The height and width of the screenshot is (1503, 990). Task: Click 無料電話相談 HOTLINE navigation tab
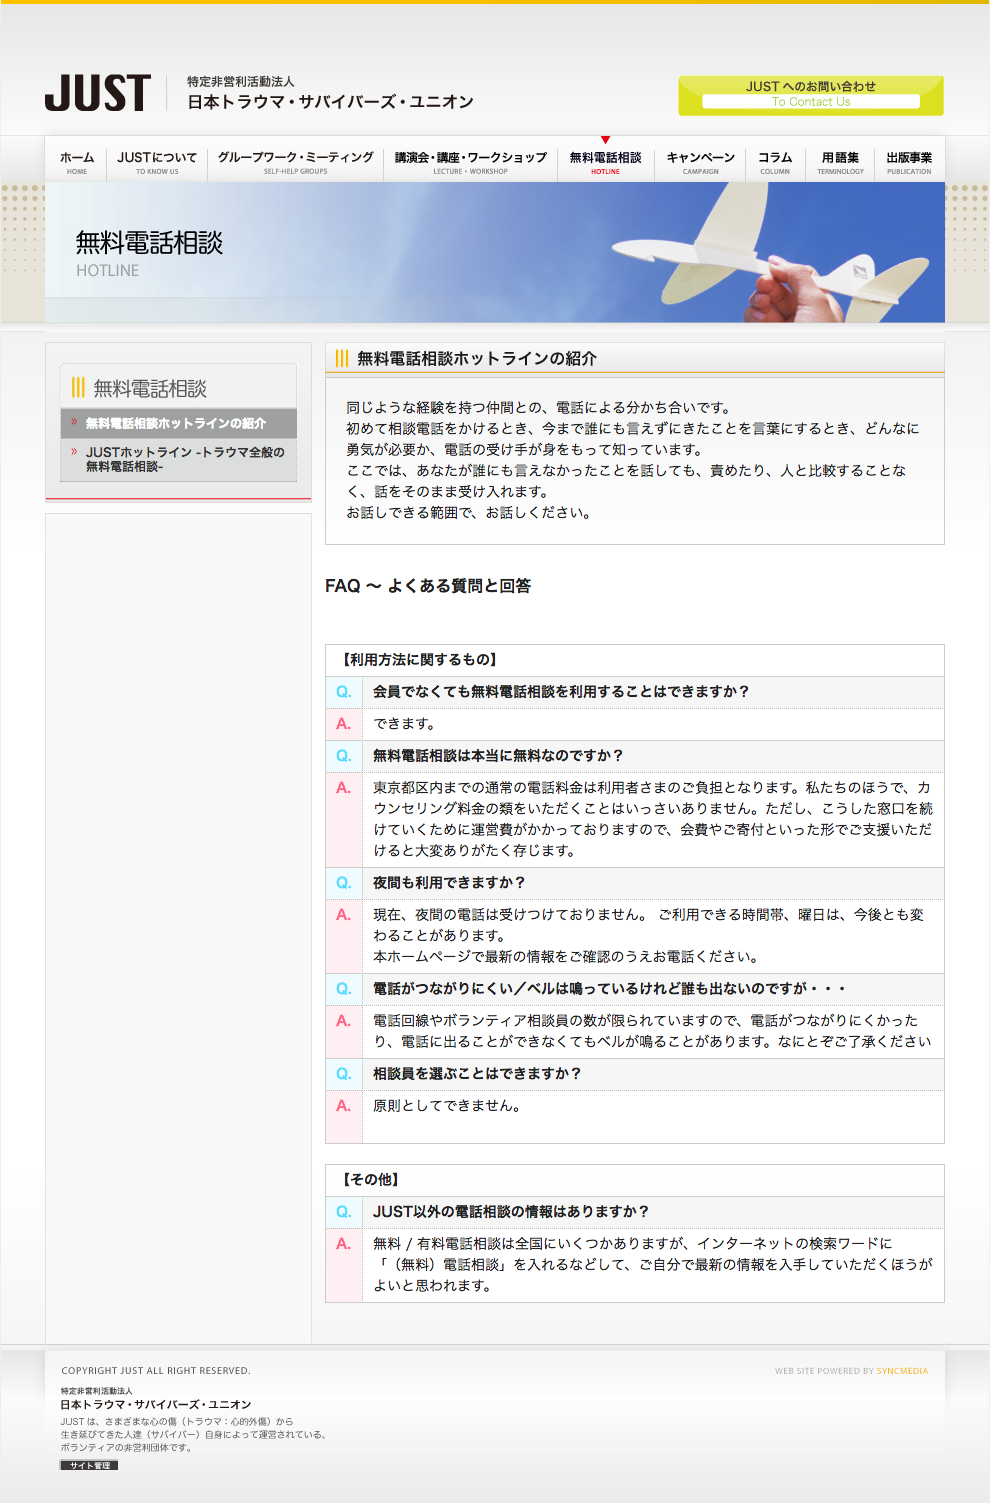pyautogui.click(x=605, y=162)
